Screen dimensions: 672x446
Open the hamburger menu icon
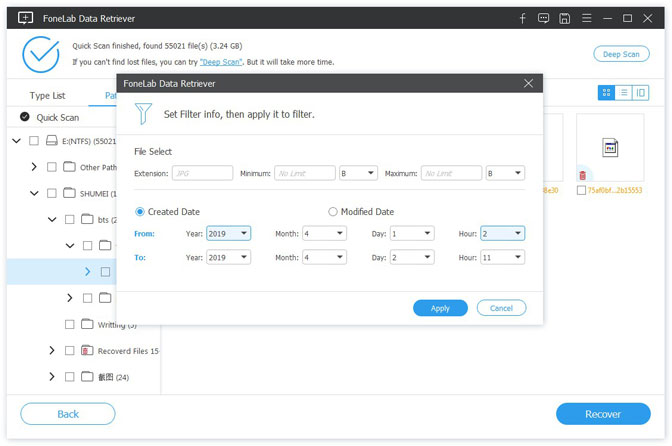(587, 18)
